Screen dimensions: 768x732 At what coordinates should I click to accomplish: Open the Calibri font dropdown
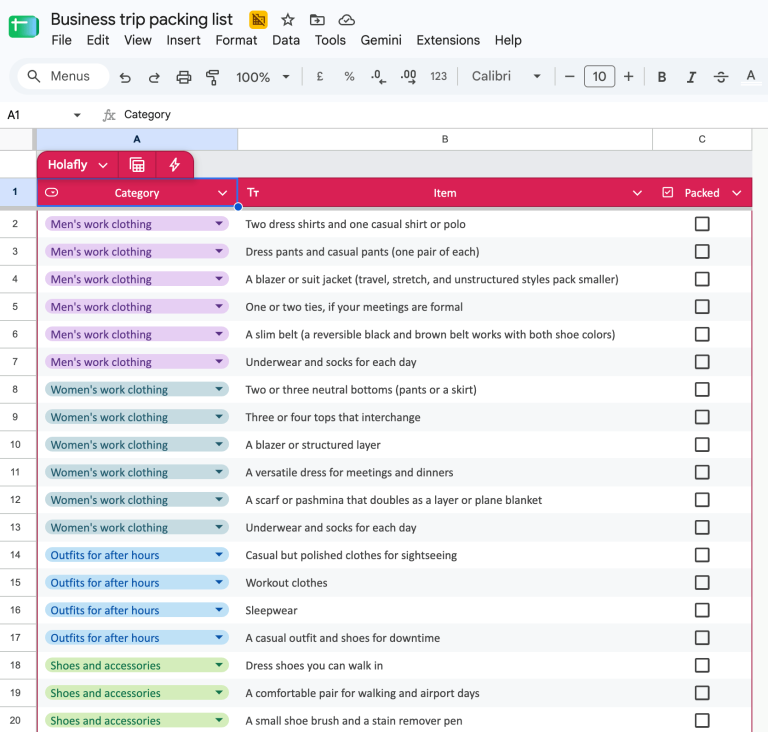[505, 76]
